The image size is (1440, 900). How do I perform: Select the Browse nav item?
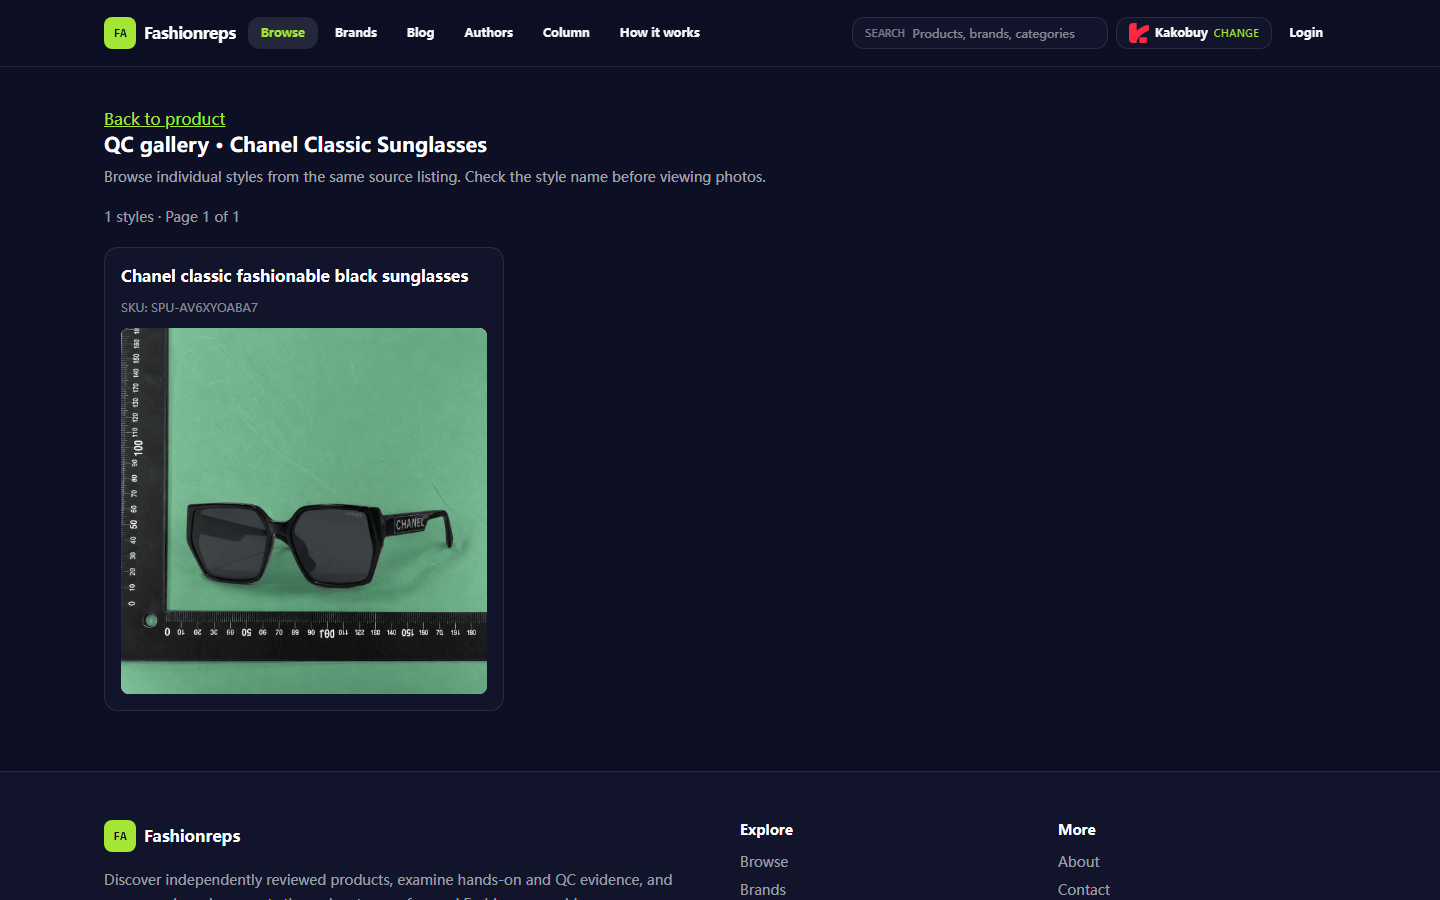coord(283,33)
